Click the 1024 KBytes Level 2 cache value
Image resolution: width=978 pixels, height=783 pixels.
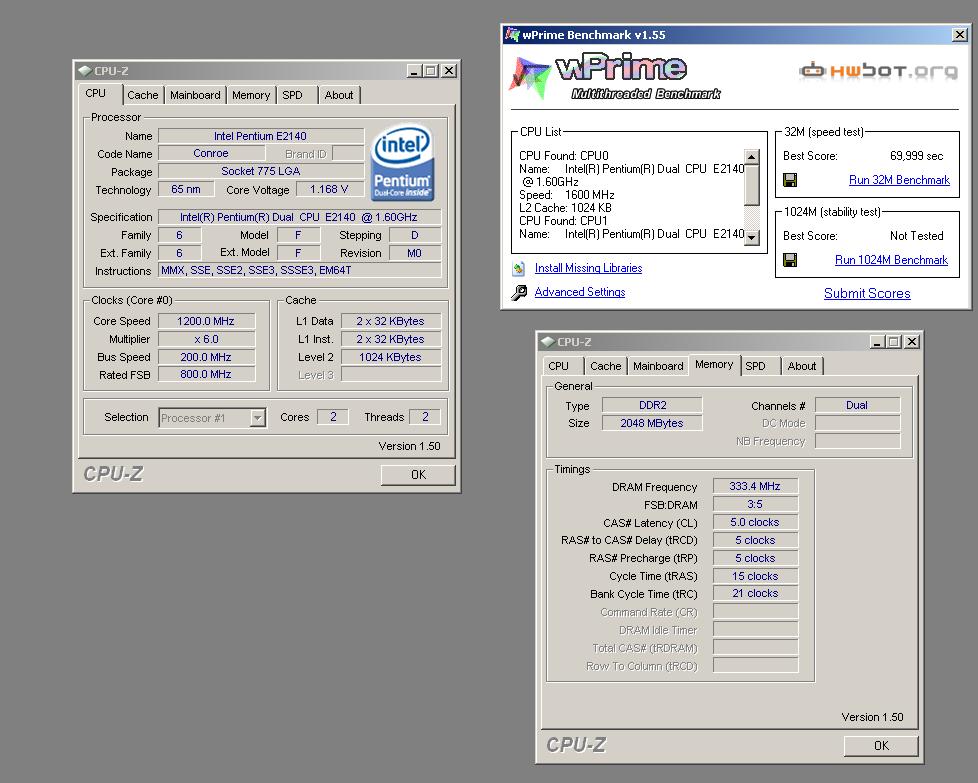click(x=390, y=357)
